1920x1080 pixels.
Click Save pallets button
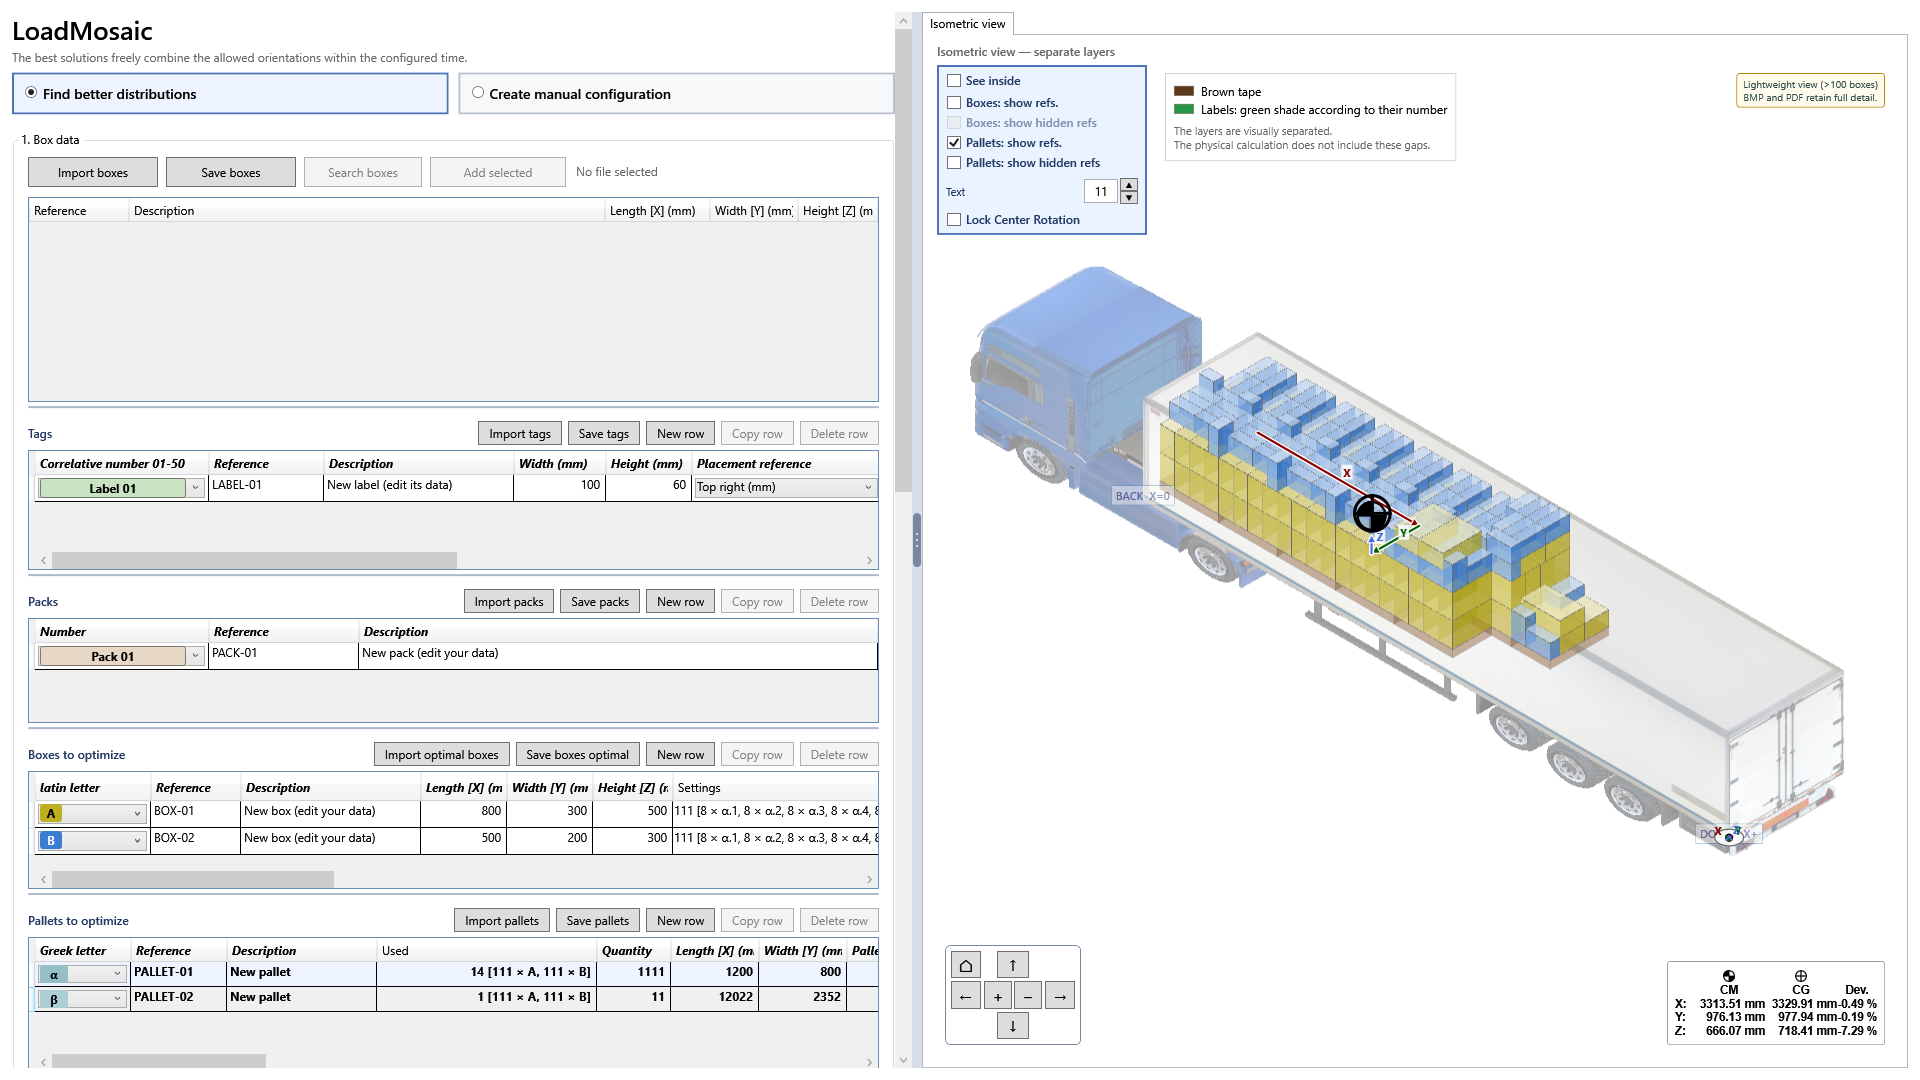point(598,920)
